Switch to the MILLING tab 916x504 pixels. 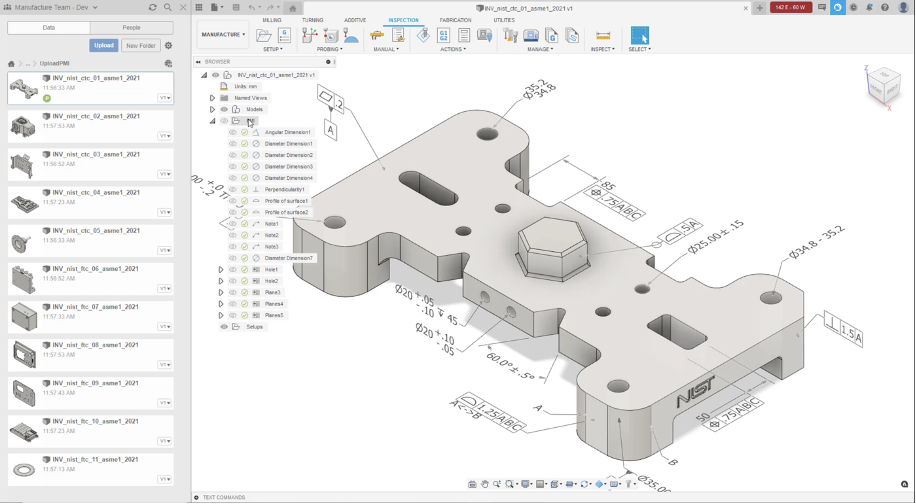tap(271, 20)
